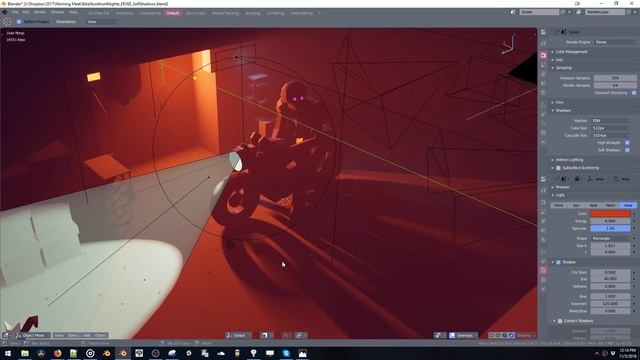Open the Render menu
The height and width of the screenshot is (360, 640).
click(40, 13)
